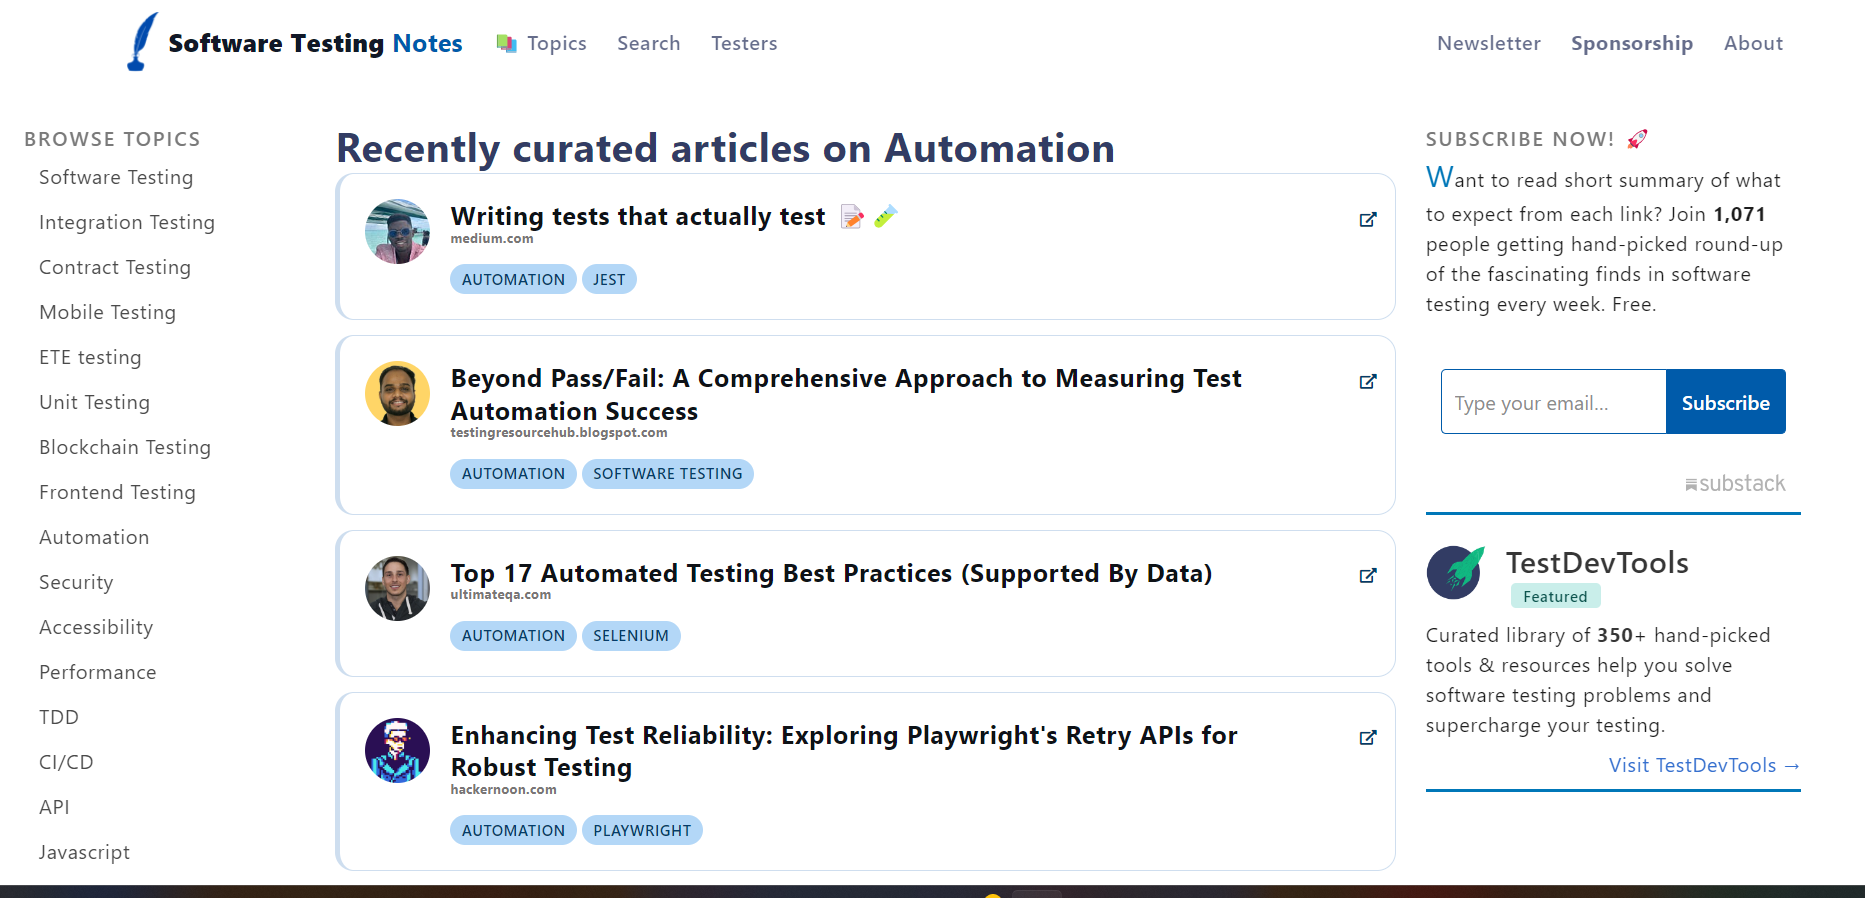This screenshot has width=1865, height=898.
Task: Focus the Type your email field
Action: tap(1554, 402)
